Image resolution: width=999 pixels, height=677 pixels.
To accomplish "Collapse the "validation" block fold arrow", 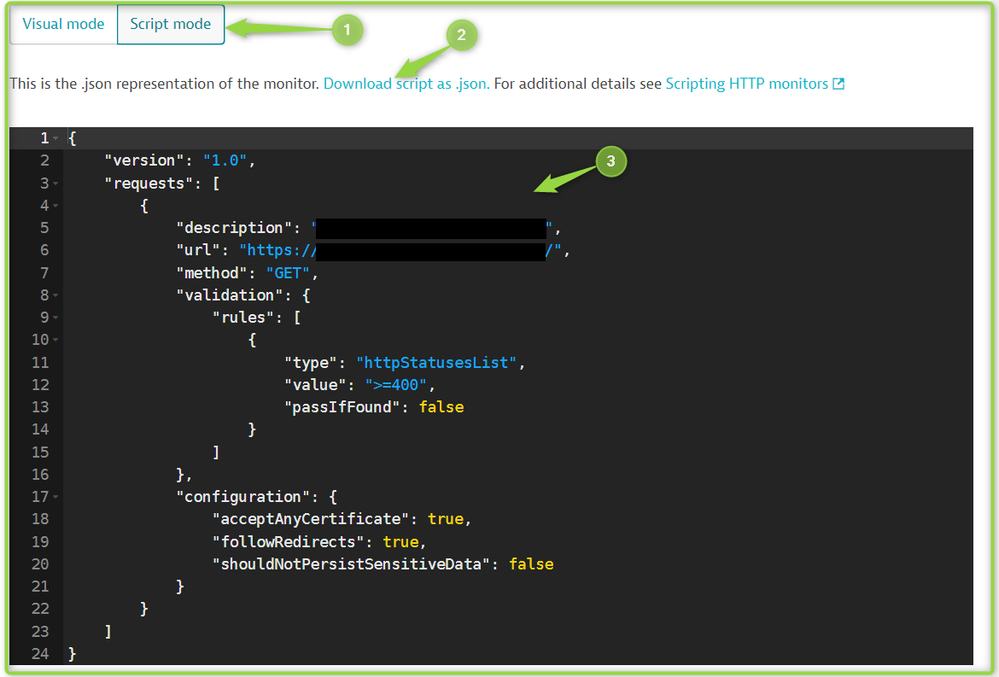I will pyautogui.click(x=56, y=296).
